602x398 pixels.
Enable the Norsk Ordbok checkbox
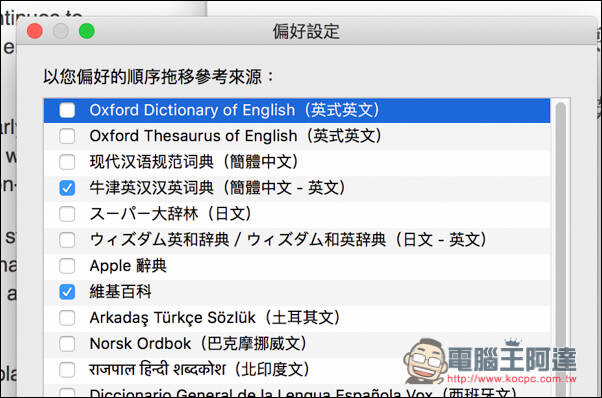(x=67, y=344)
